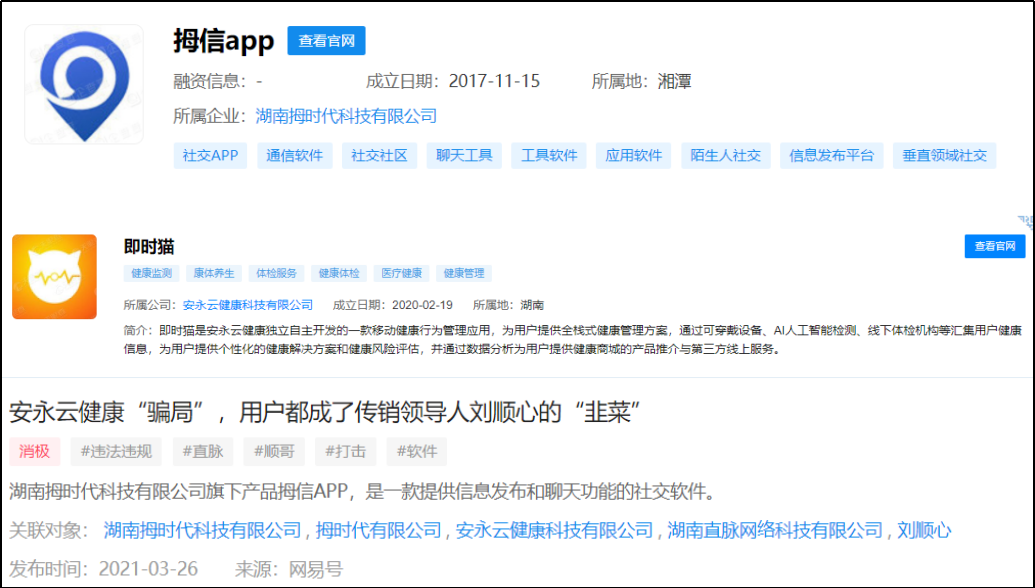Select the 社交社区 tag

click(379, 156)
